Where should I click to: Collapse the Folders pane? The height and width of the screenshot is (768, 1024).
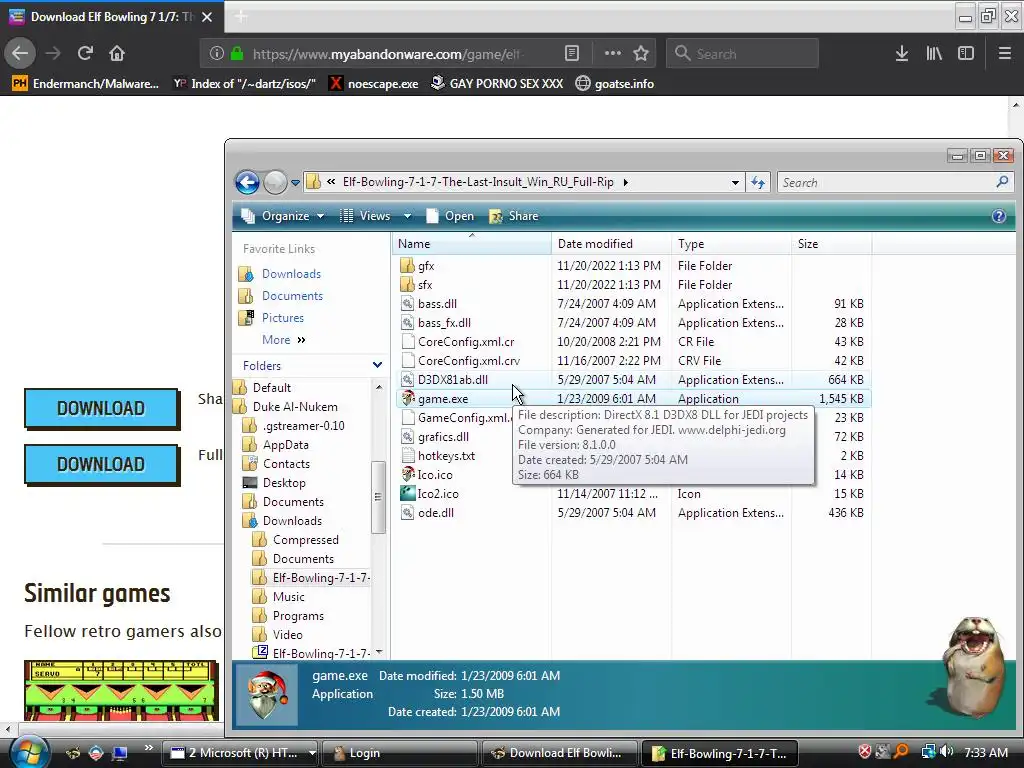[377, 365]
